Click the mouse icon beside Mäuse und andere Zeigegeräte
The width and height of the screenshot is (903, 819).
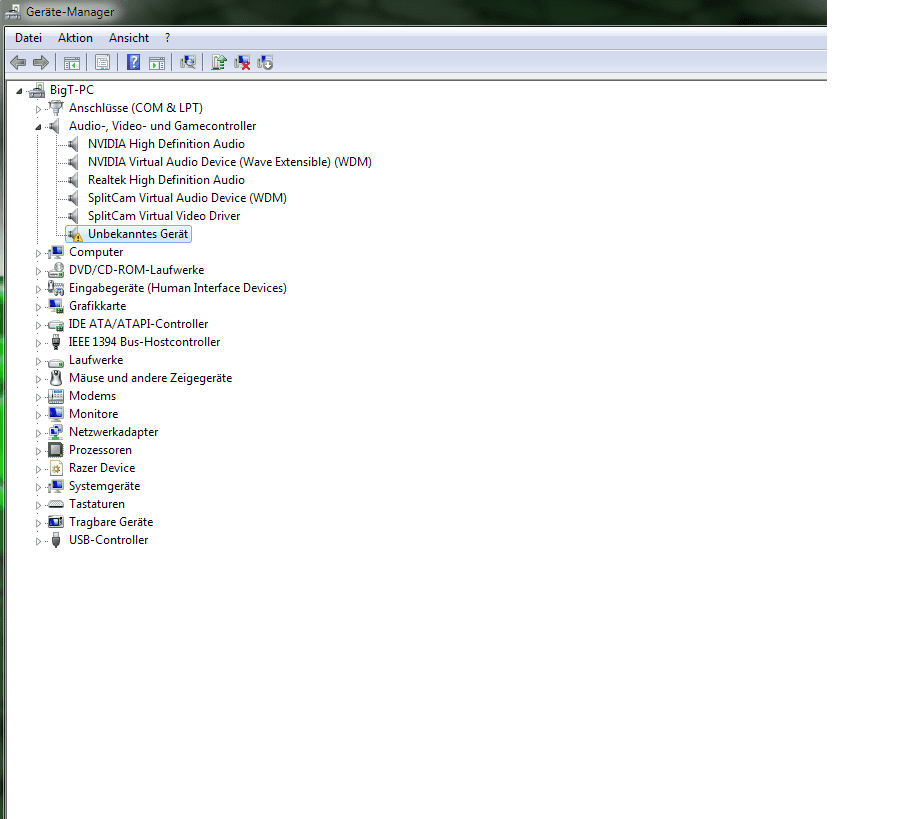point(56,378)
